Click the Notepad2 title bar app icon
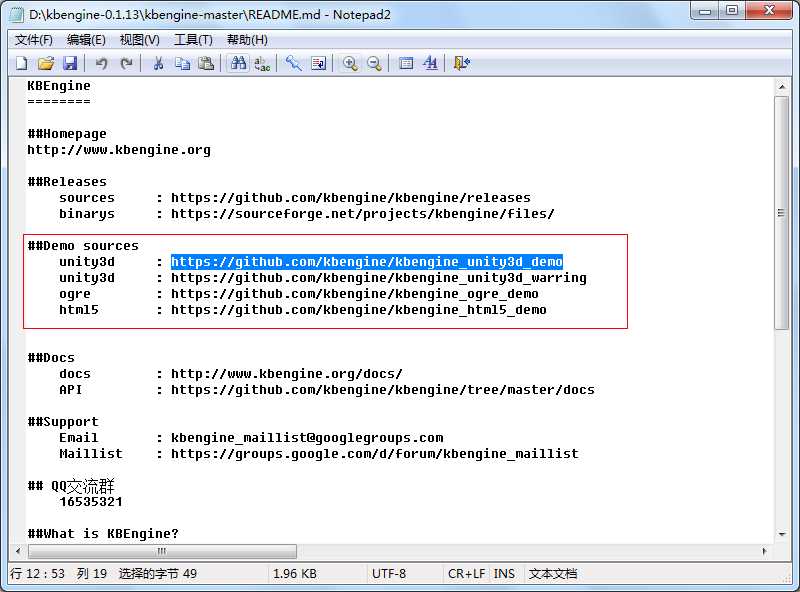800x592 pixels. point(17,15)
